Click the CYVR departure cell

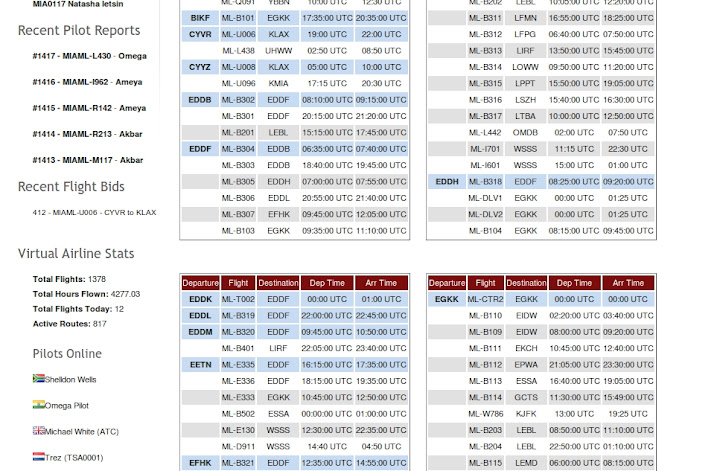pos(200,34)
